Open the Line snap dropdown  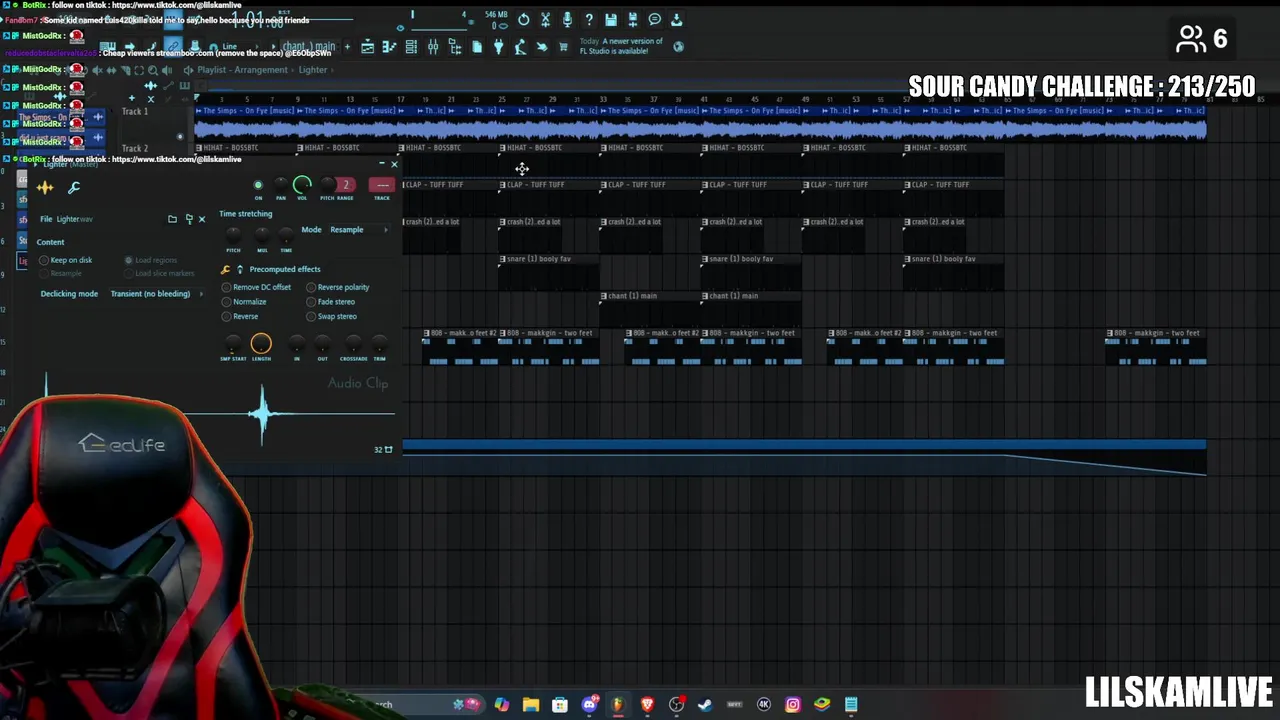click(x=238, y=46)
